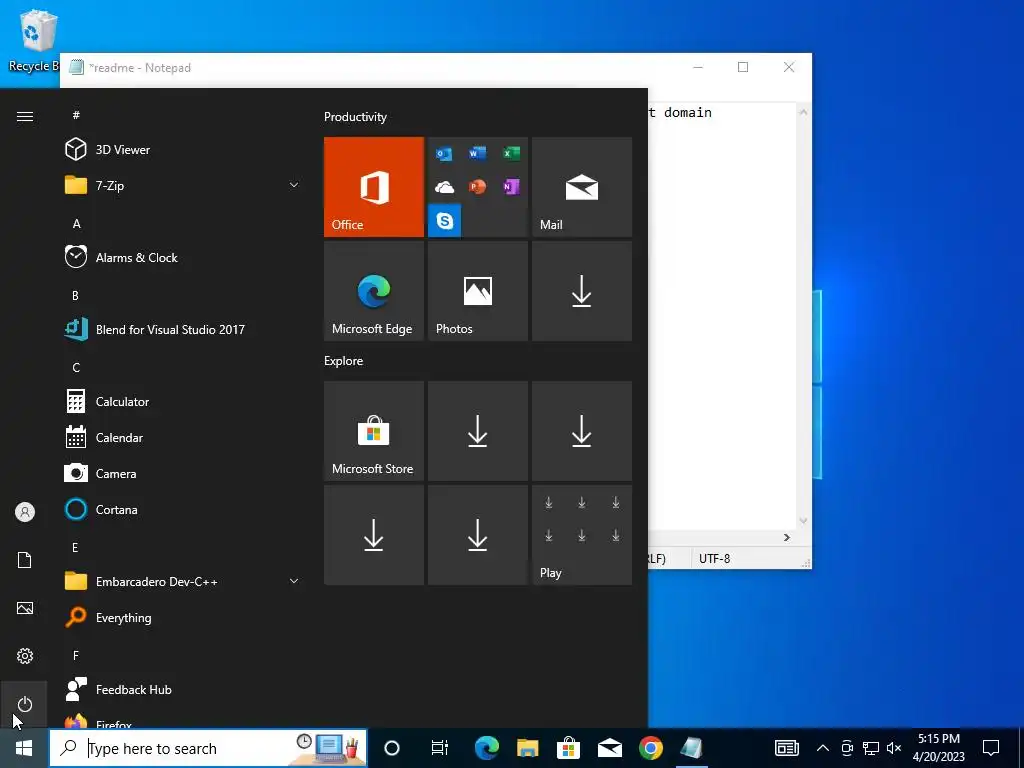This screenshot has height=768, width=1024.
Task: Open the Recycle Bin desktop icon
Action: 33,39
